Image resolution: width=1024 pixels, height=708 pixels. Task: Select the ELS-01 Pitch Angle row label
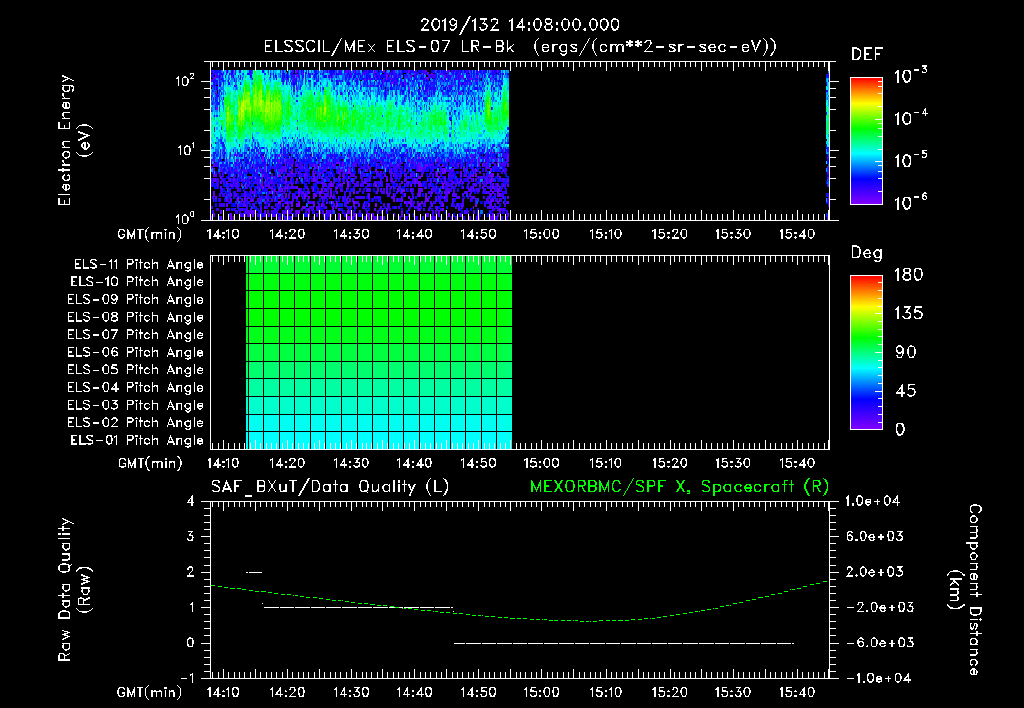[135, 440]
